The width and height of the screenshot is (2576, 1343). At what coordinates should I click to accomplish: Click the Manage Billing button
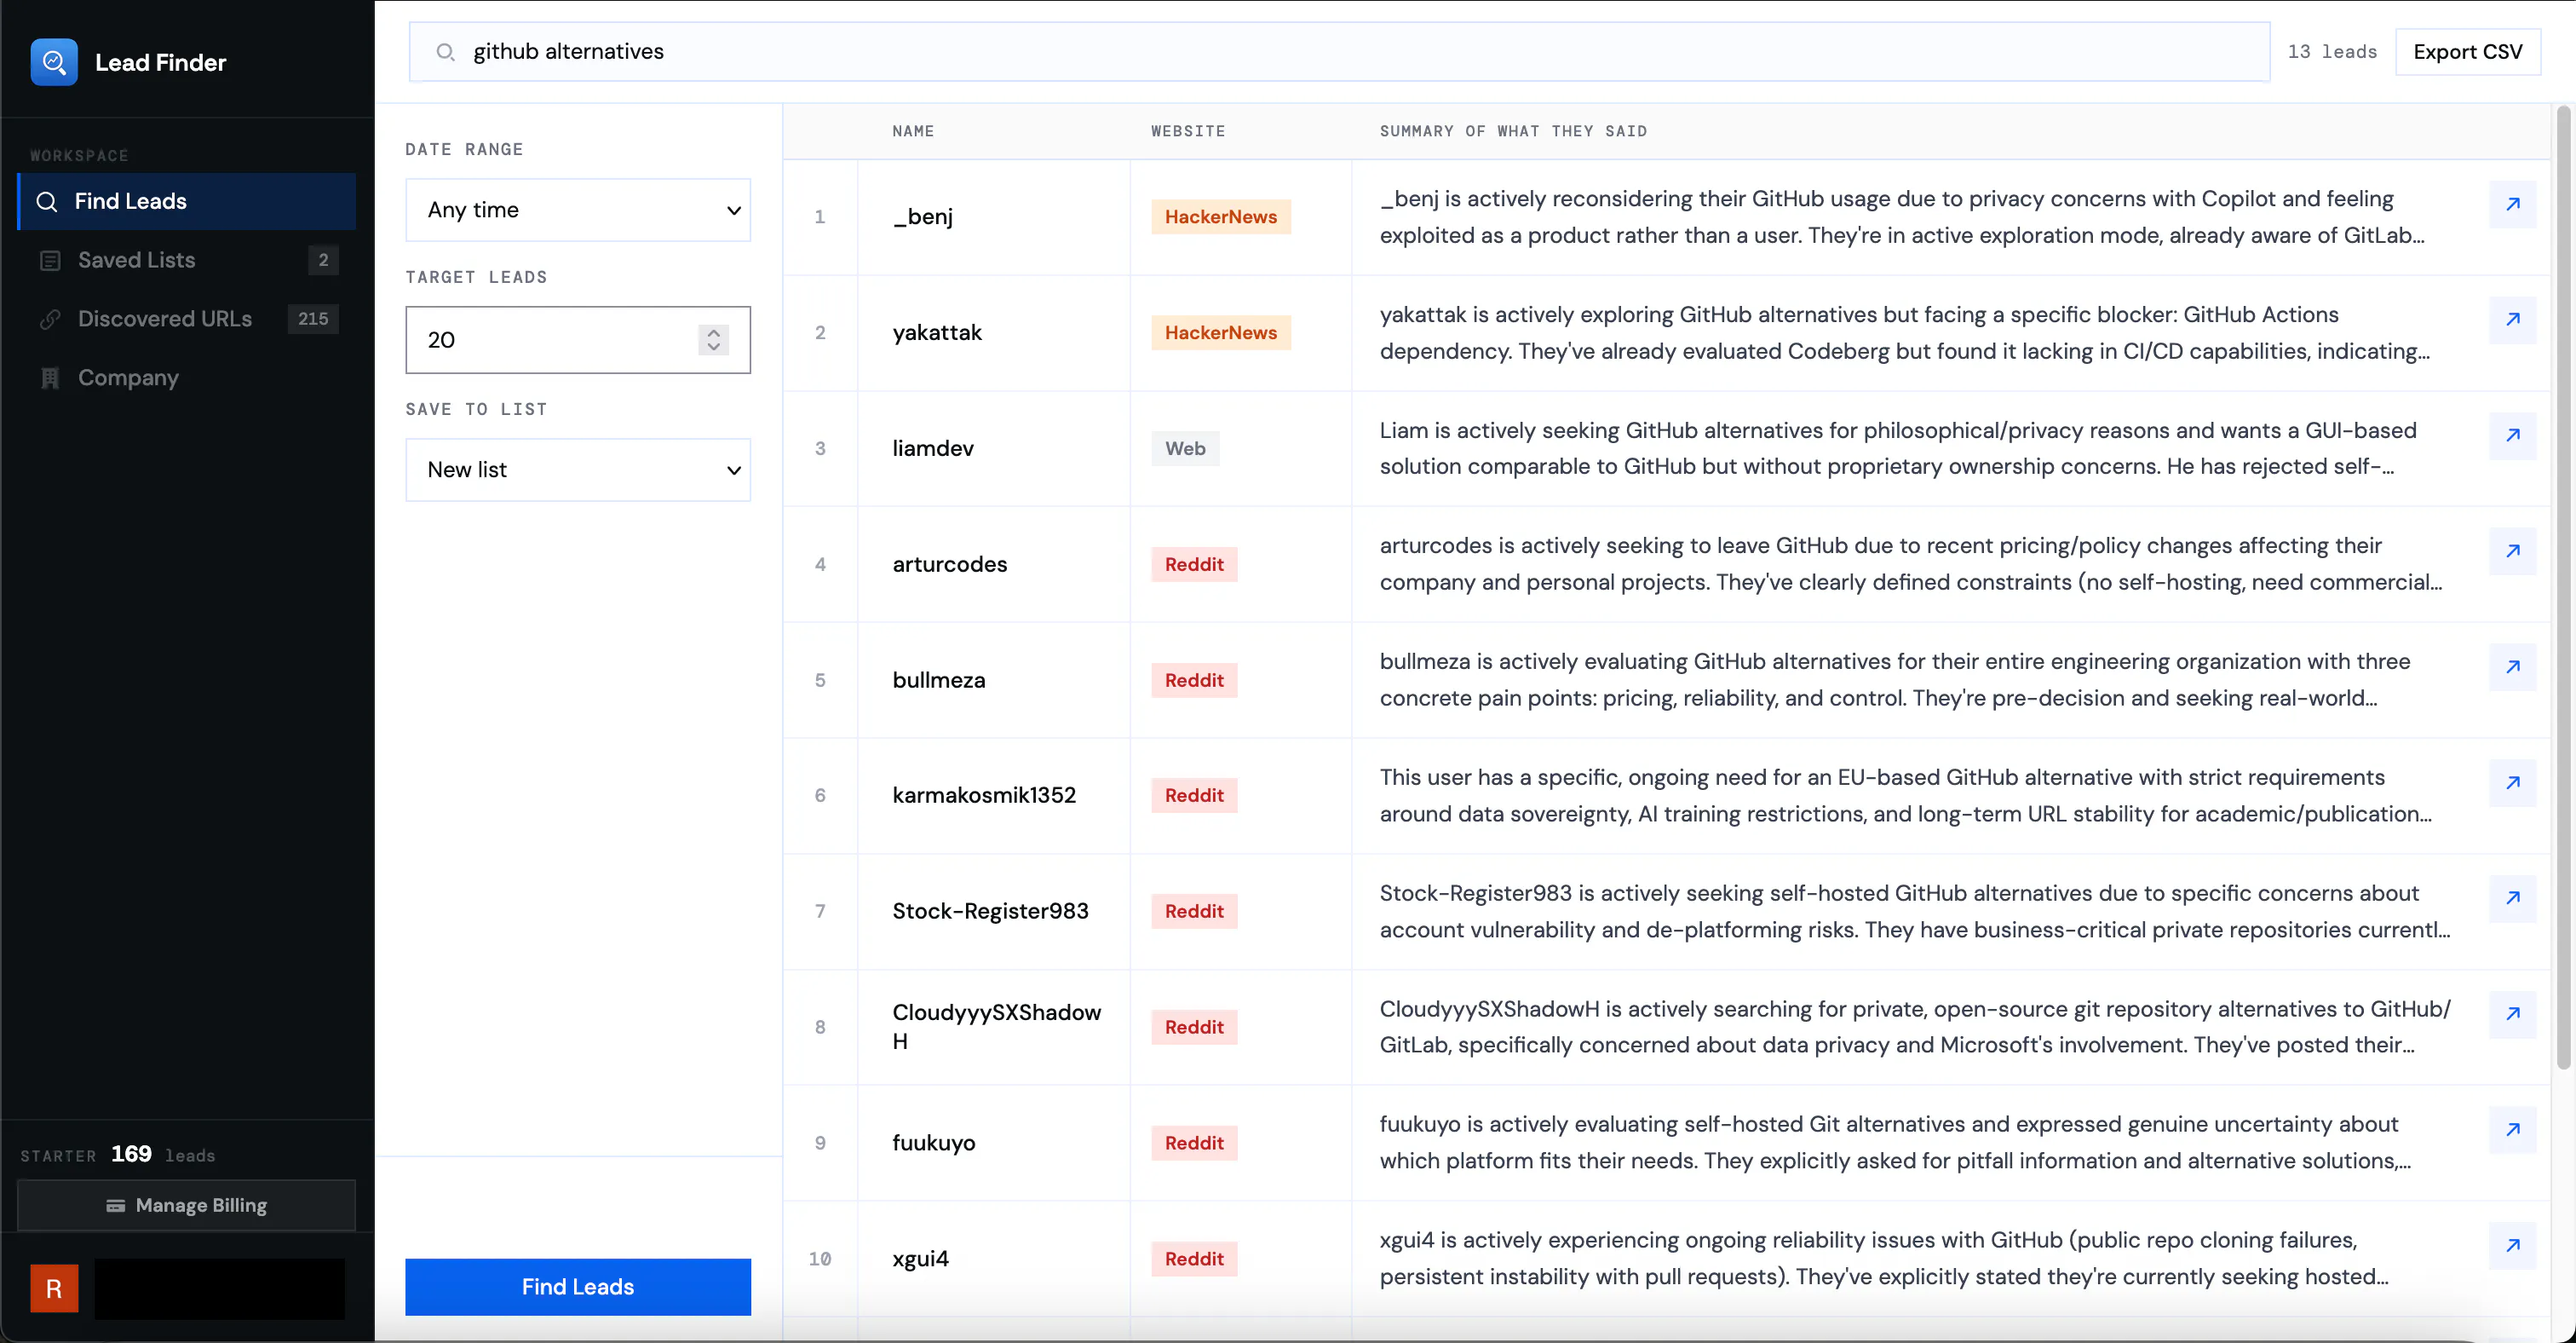187,1206
